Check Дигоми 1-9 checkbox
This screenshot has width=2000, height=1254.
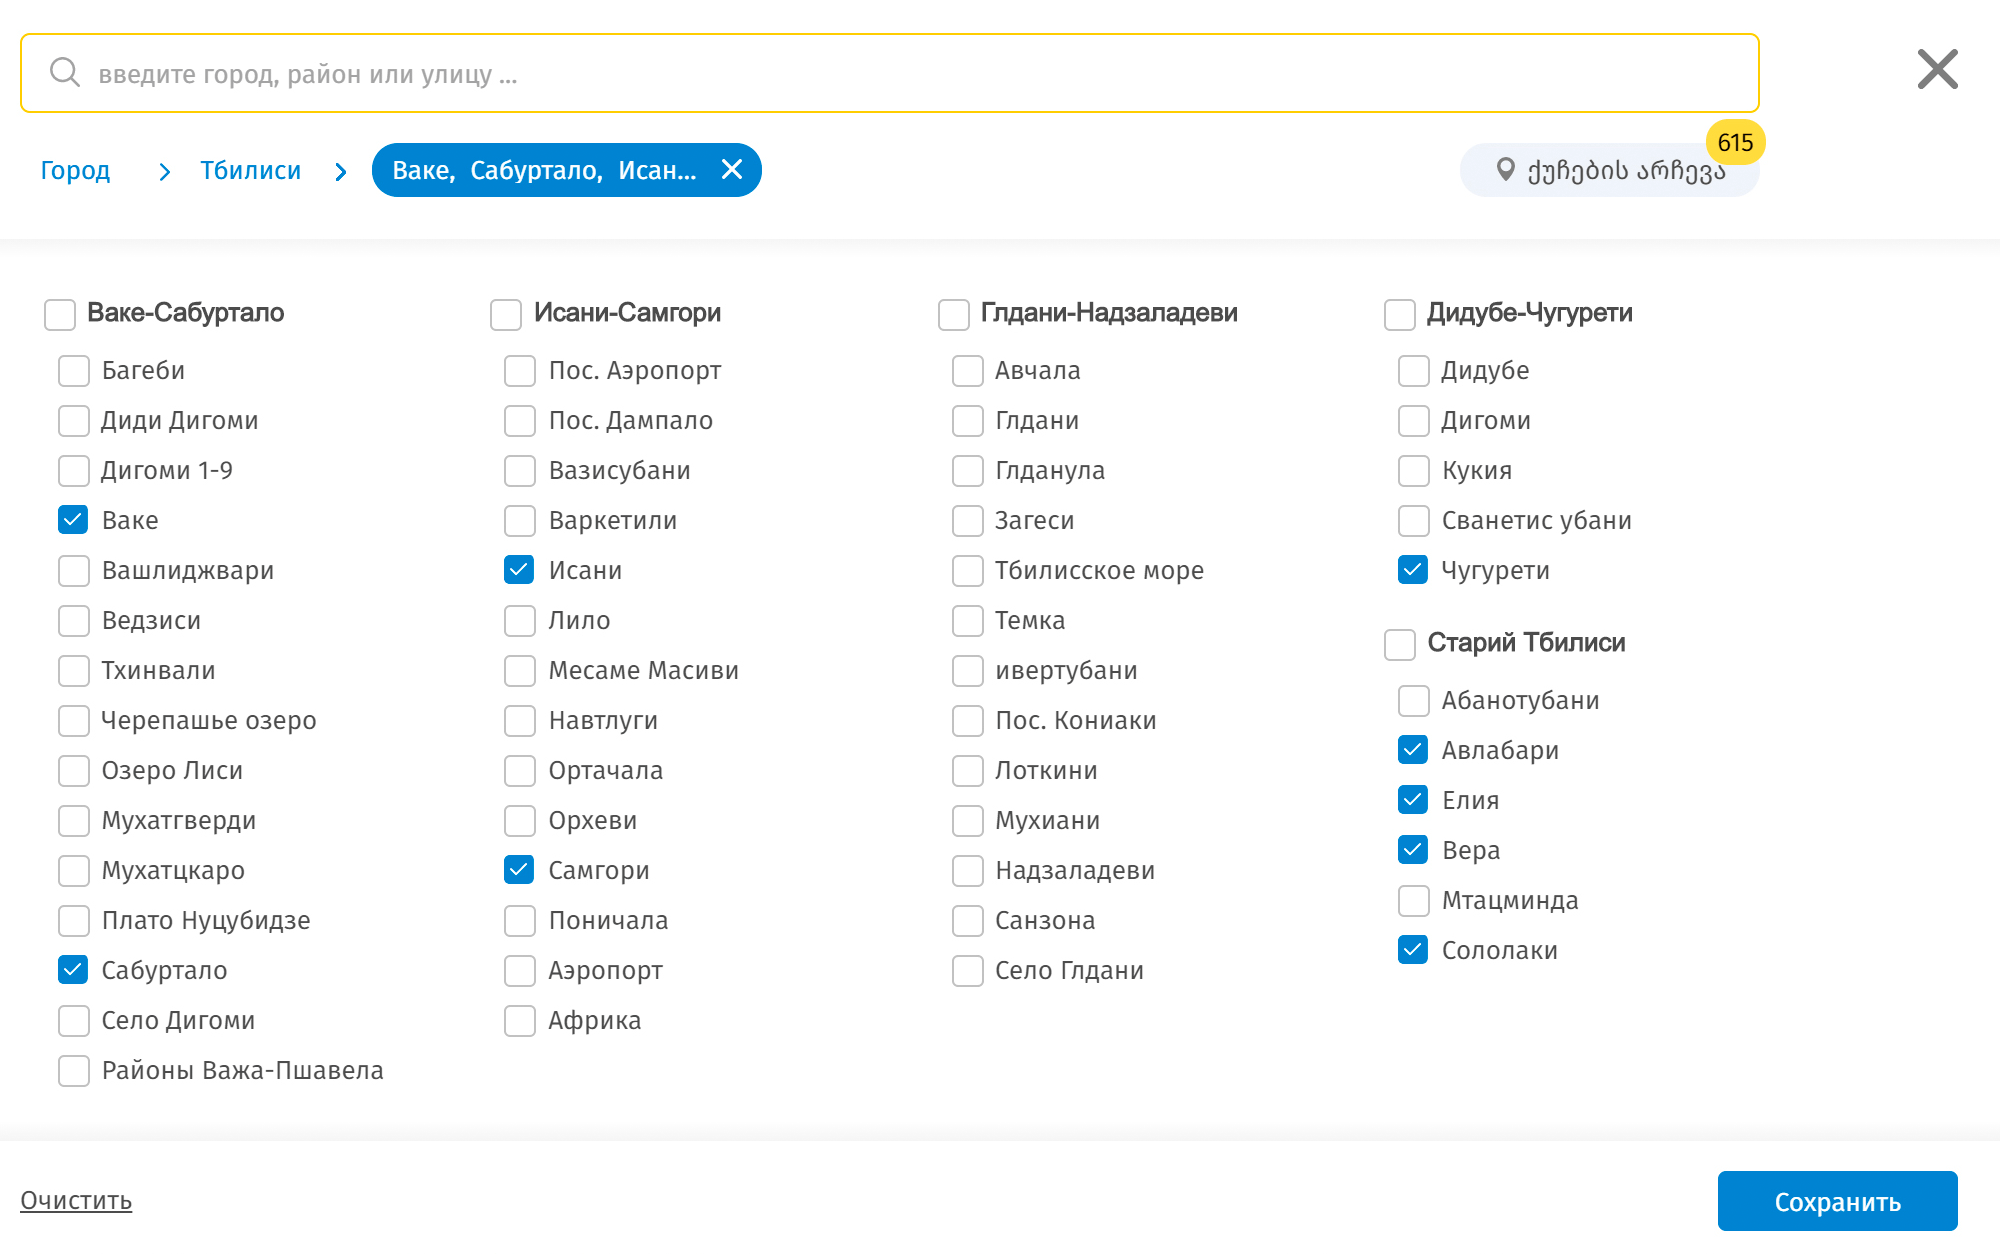click(74, 471)
